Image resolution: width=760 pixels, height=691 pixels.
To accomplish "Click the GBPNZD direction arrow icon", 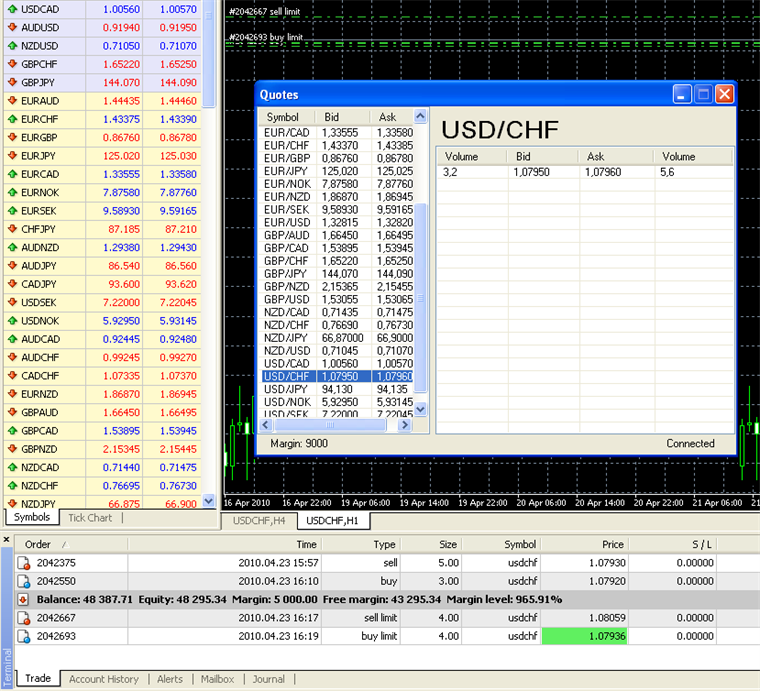I will click(x=13, y=449).
